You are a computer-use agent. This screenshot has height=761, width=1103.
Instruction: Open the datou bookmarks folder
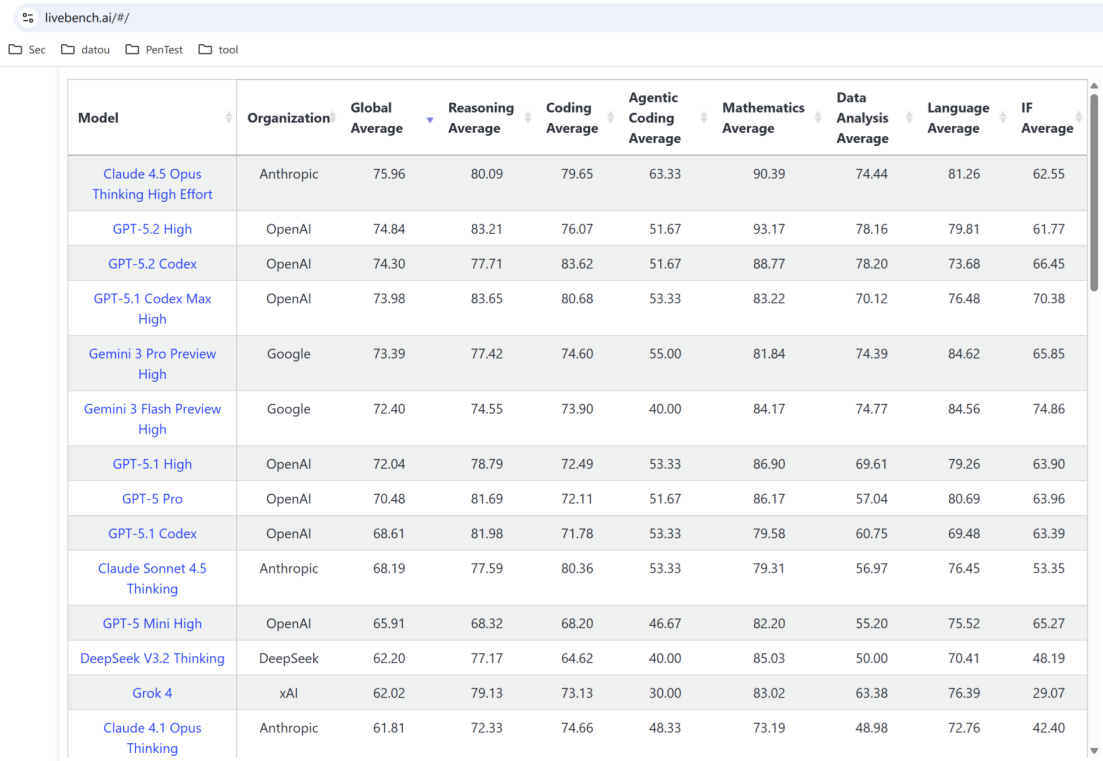[85, 49]
